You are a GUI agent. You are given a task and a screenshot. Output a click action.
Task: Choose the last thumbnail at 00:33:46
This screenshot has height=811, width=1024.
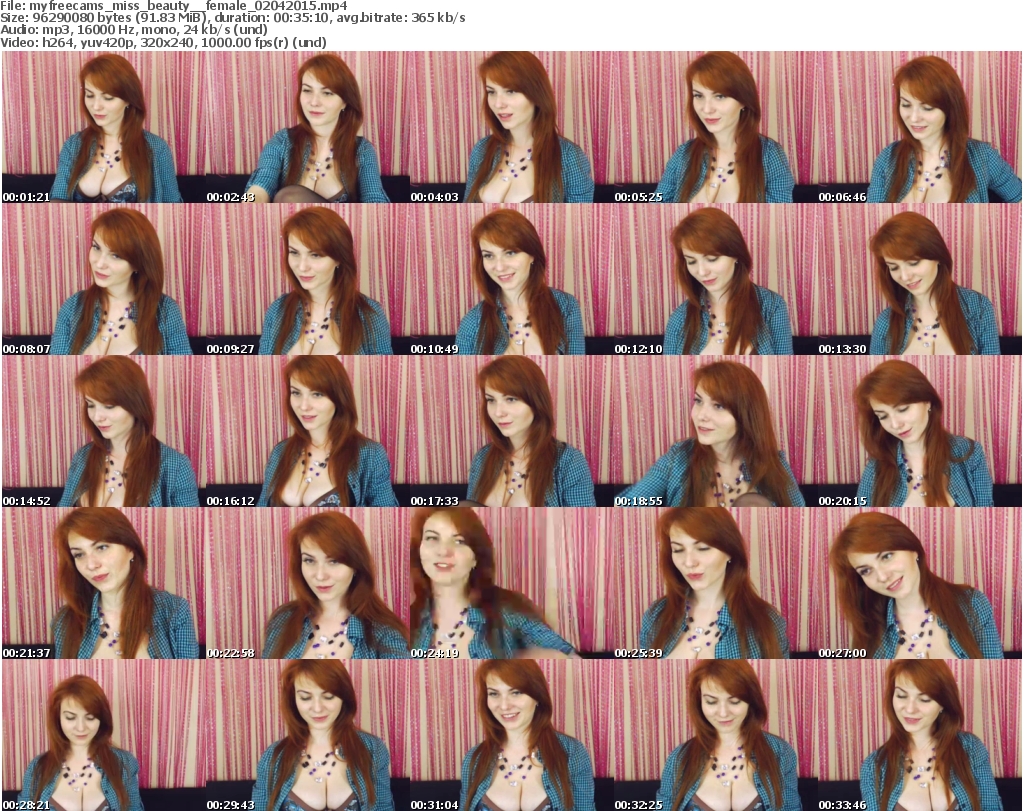pyautogui.click(x=920, y=735)
